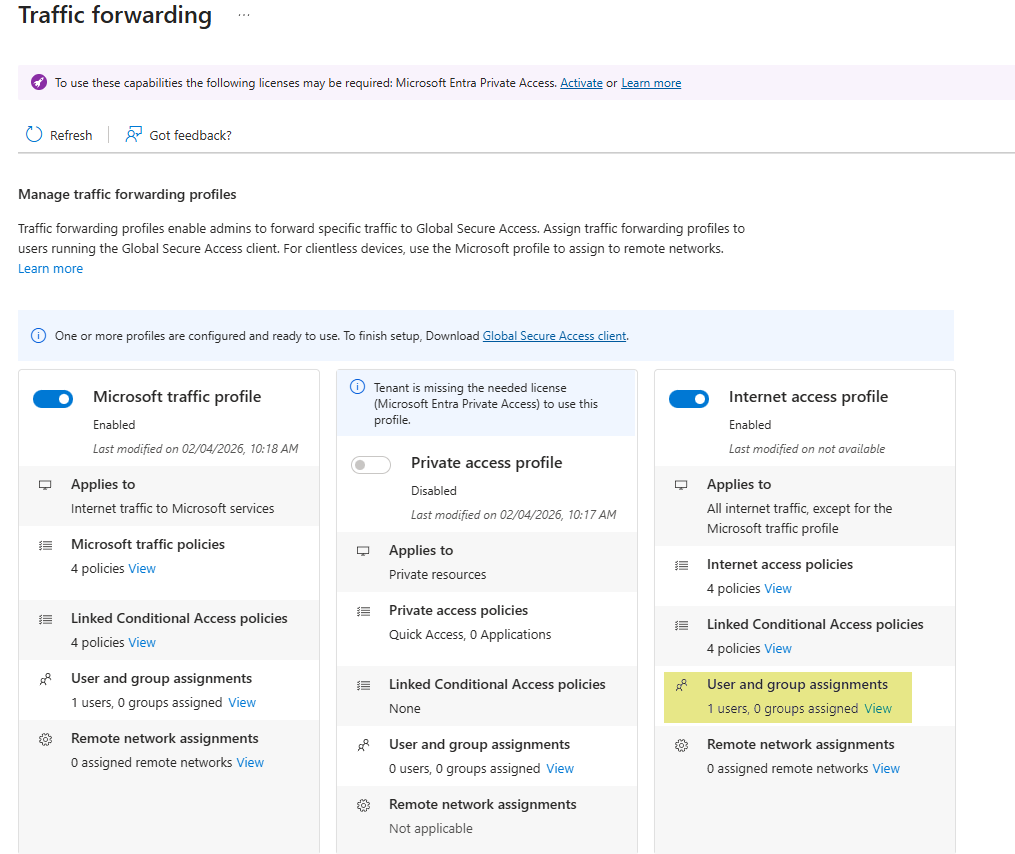Click the purple rocket license icon
This screenshot has height=854, width=1015.
pyautogui.click(x=39, y=82)
